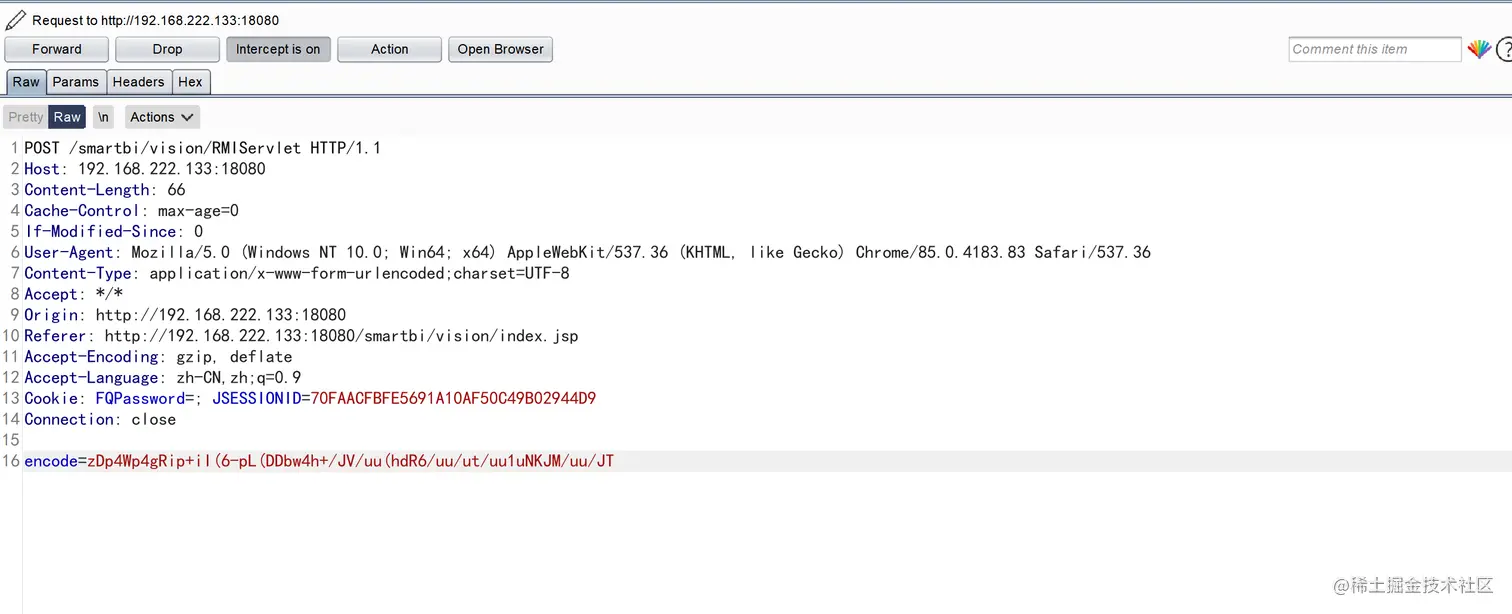Screen dimensions: 1512x614
Task: Select the Pretty view mode
Action: coord(26,117)
